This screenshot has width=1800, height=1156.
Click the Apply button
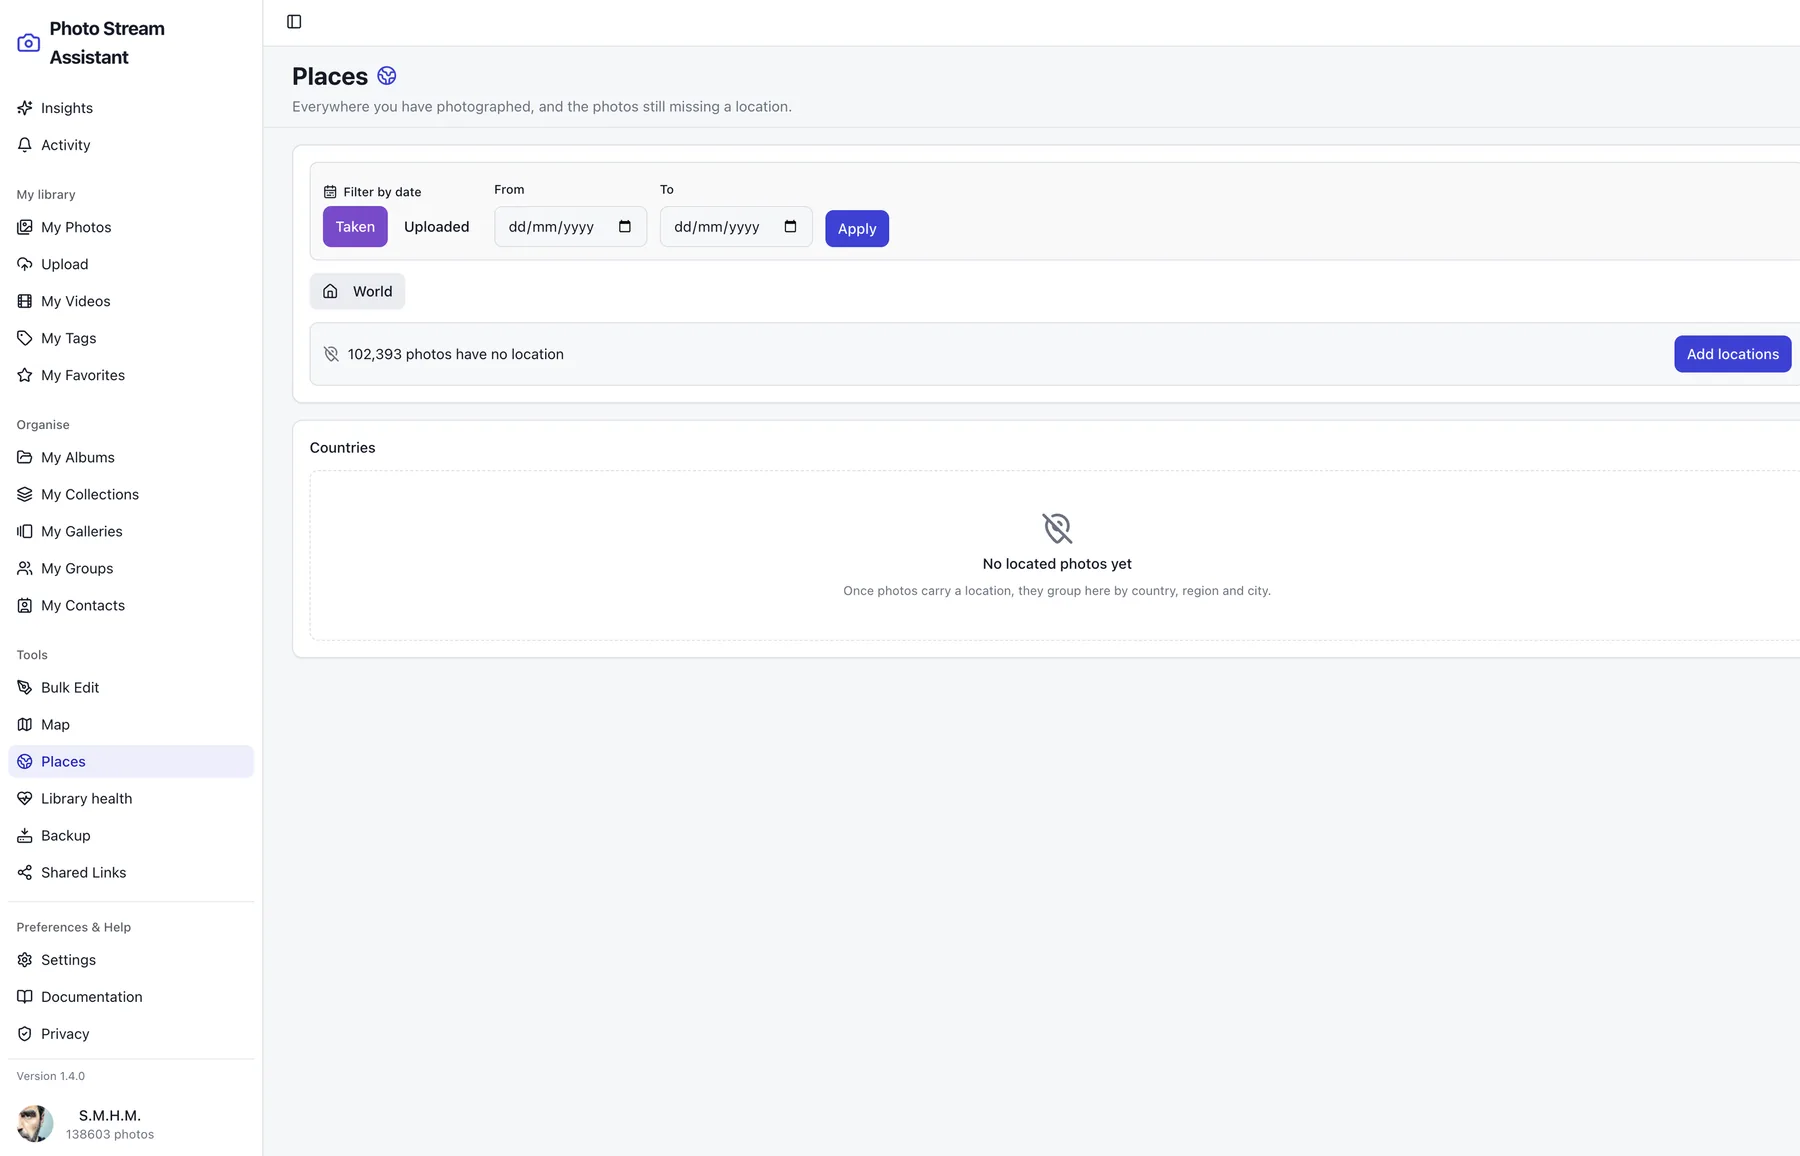(857, 228)
